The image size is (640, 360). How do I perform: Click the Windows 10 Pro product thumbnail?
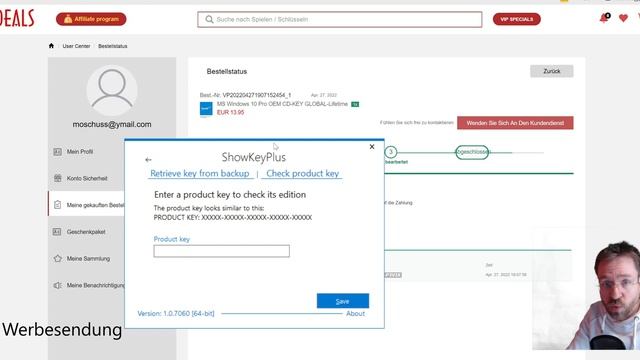pyautogui.click(x=206, y=109)
